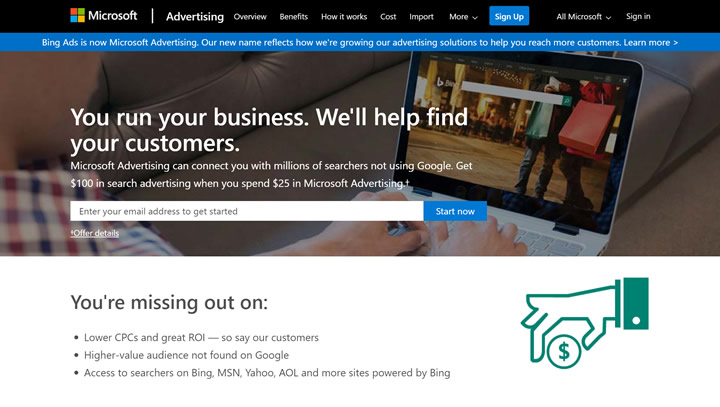
Task: Expand the More navigation dropdown
Action: click(x=463, y=17)
